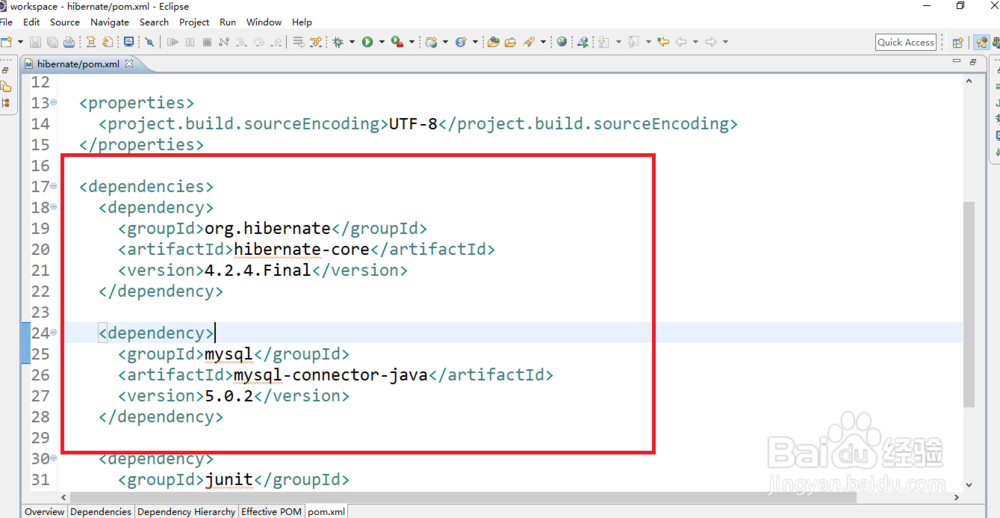Collapse the junit dependency at line 30

(54, 458)
